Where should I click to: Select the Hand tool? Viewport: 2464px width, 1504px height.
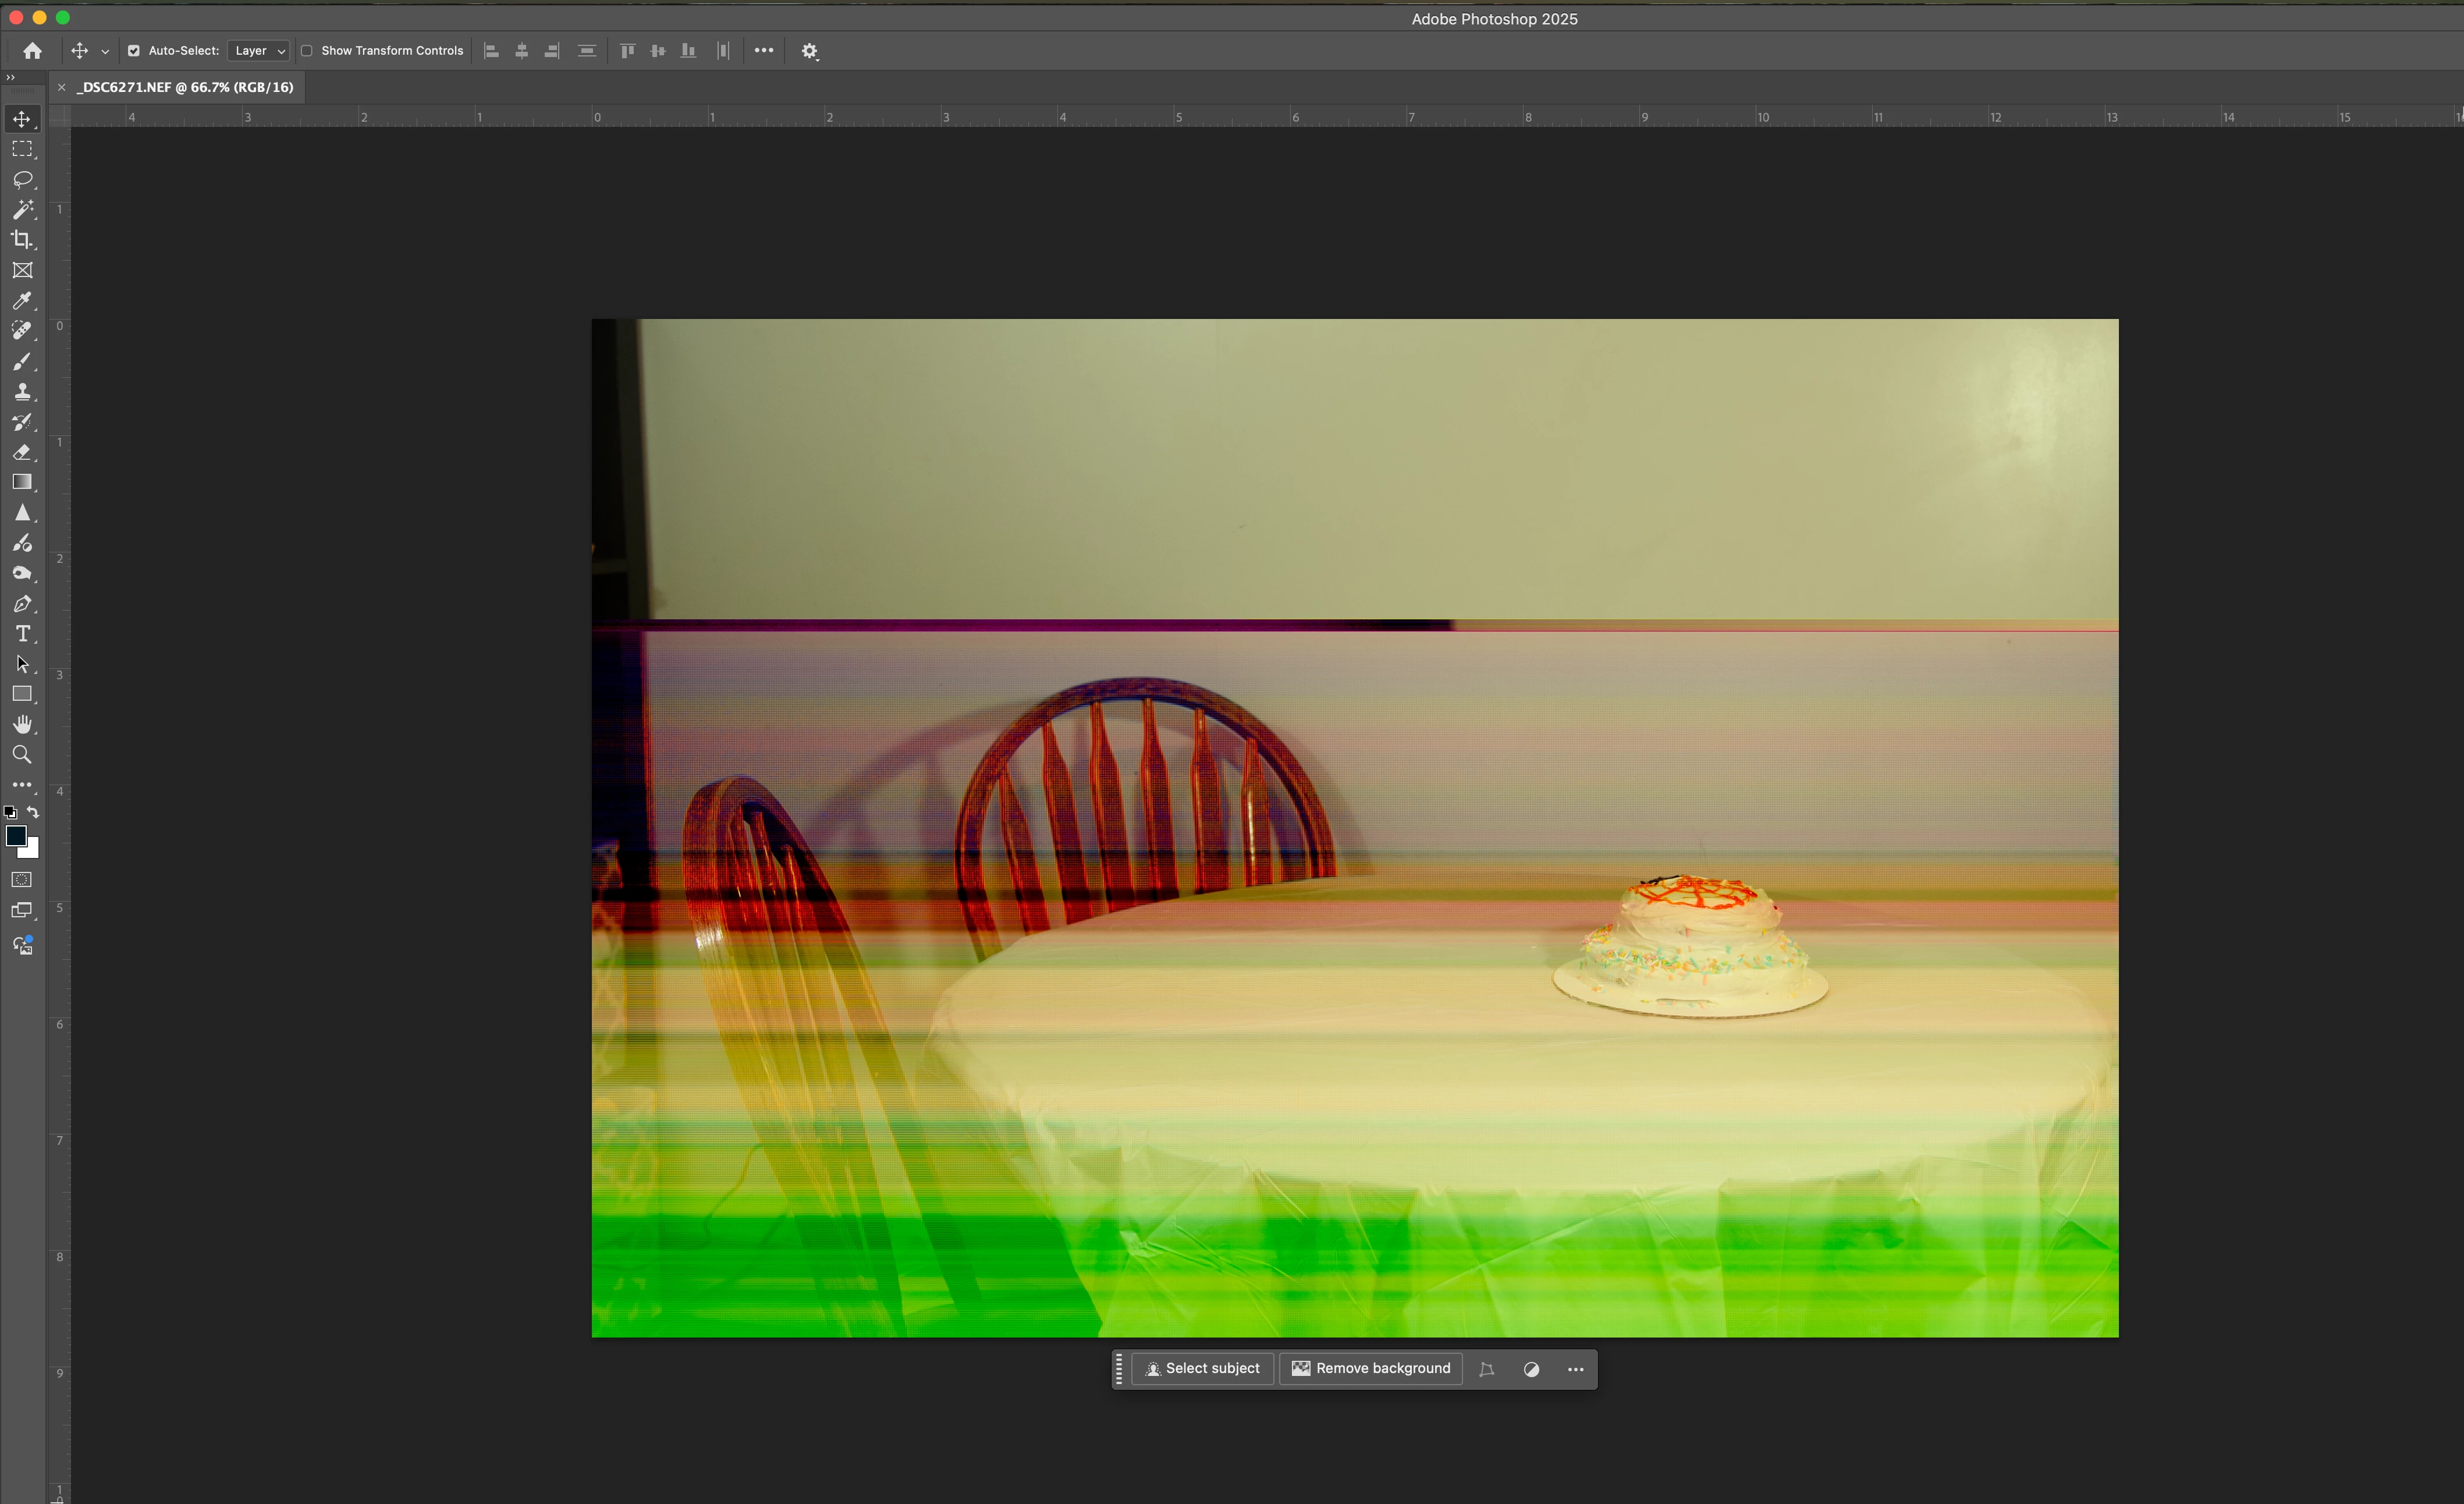pyautogui.click(x=22, y=724)
